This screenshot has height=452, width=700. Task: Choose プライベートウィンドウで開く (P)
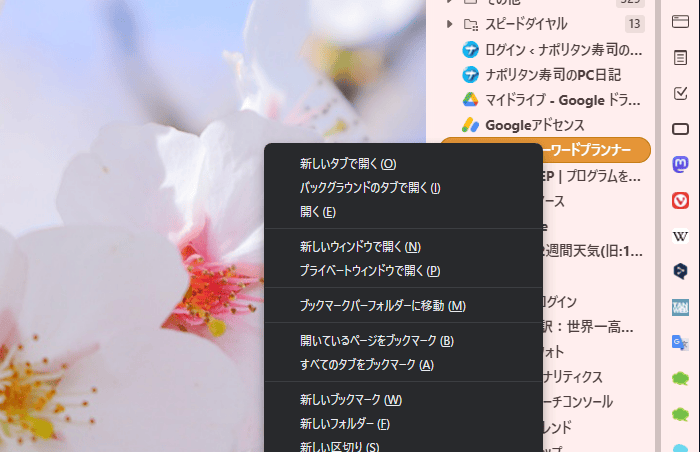[x=404, y=271]
